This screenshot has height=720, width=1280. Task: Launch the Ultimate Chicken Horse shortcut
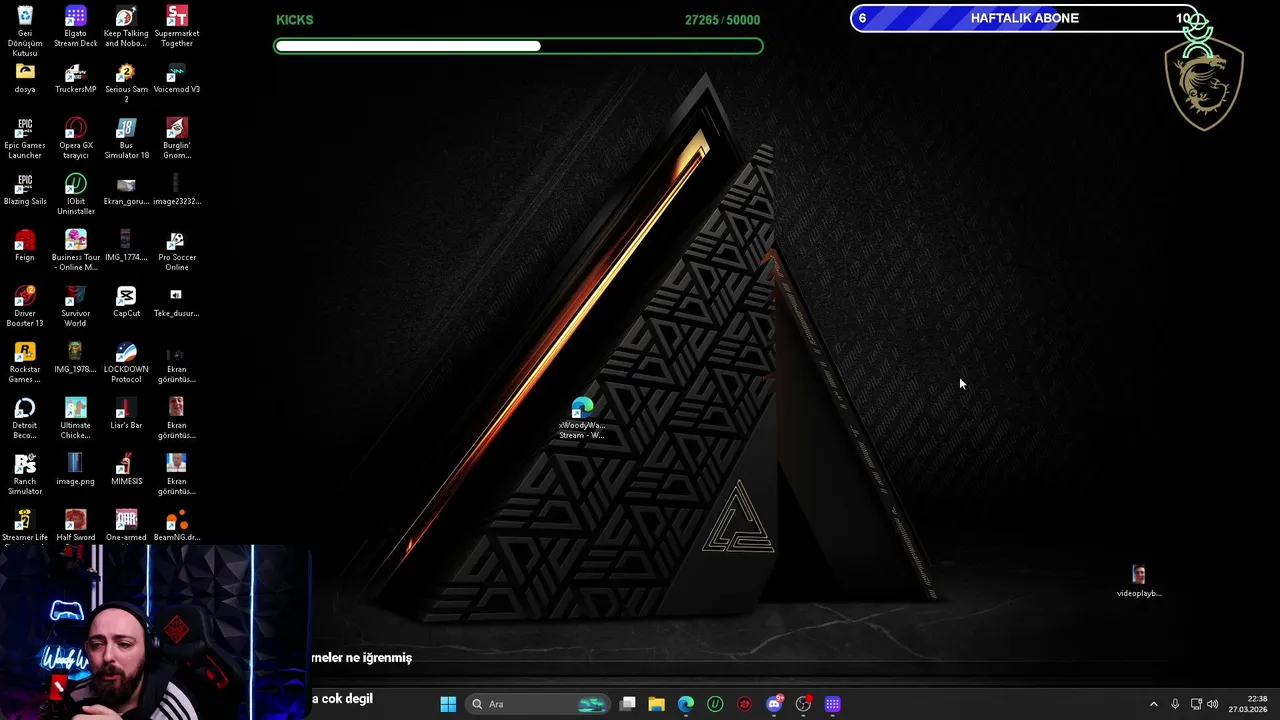click(76, 419)
